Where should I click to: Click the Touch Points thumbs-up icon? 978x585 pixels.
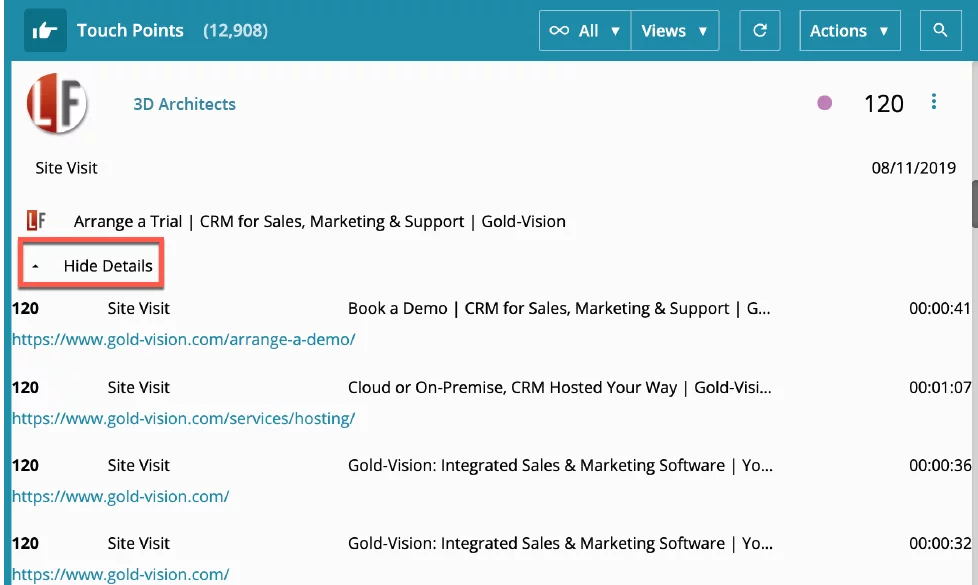(x=46, y=31)
